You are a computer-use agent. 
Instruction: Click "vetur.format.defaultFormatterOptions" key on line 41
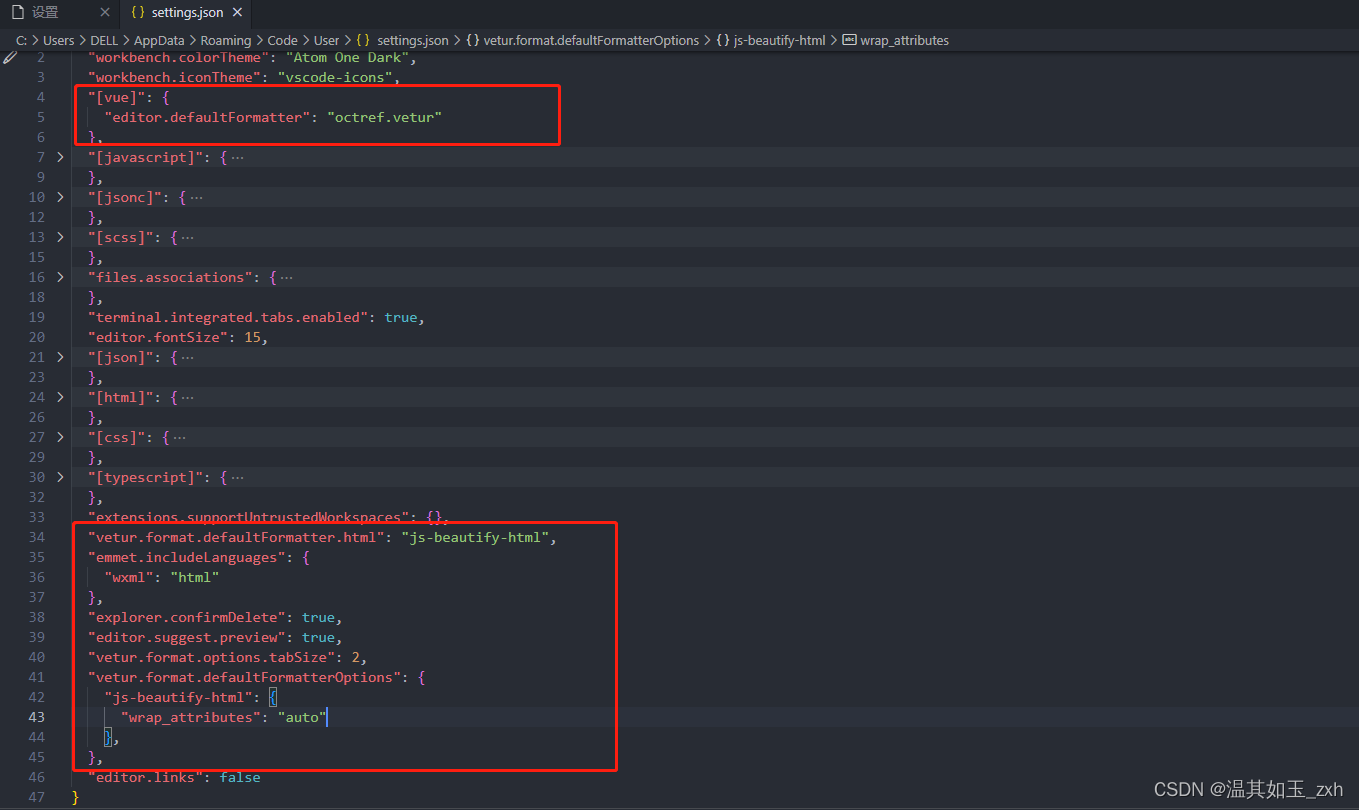tap(245, 677)
